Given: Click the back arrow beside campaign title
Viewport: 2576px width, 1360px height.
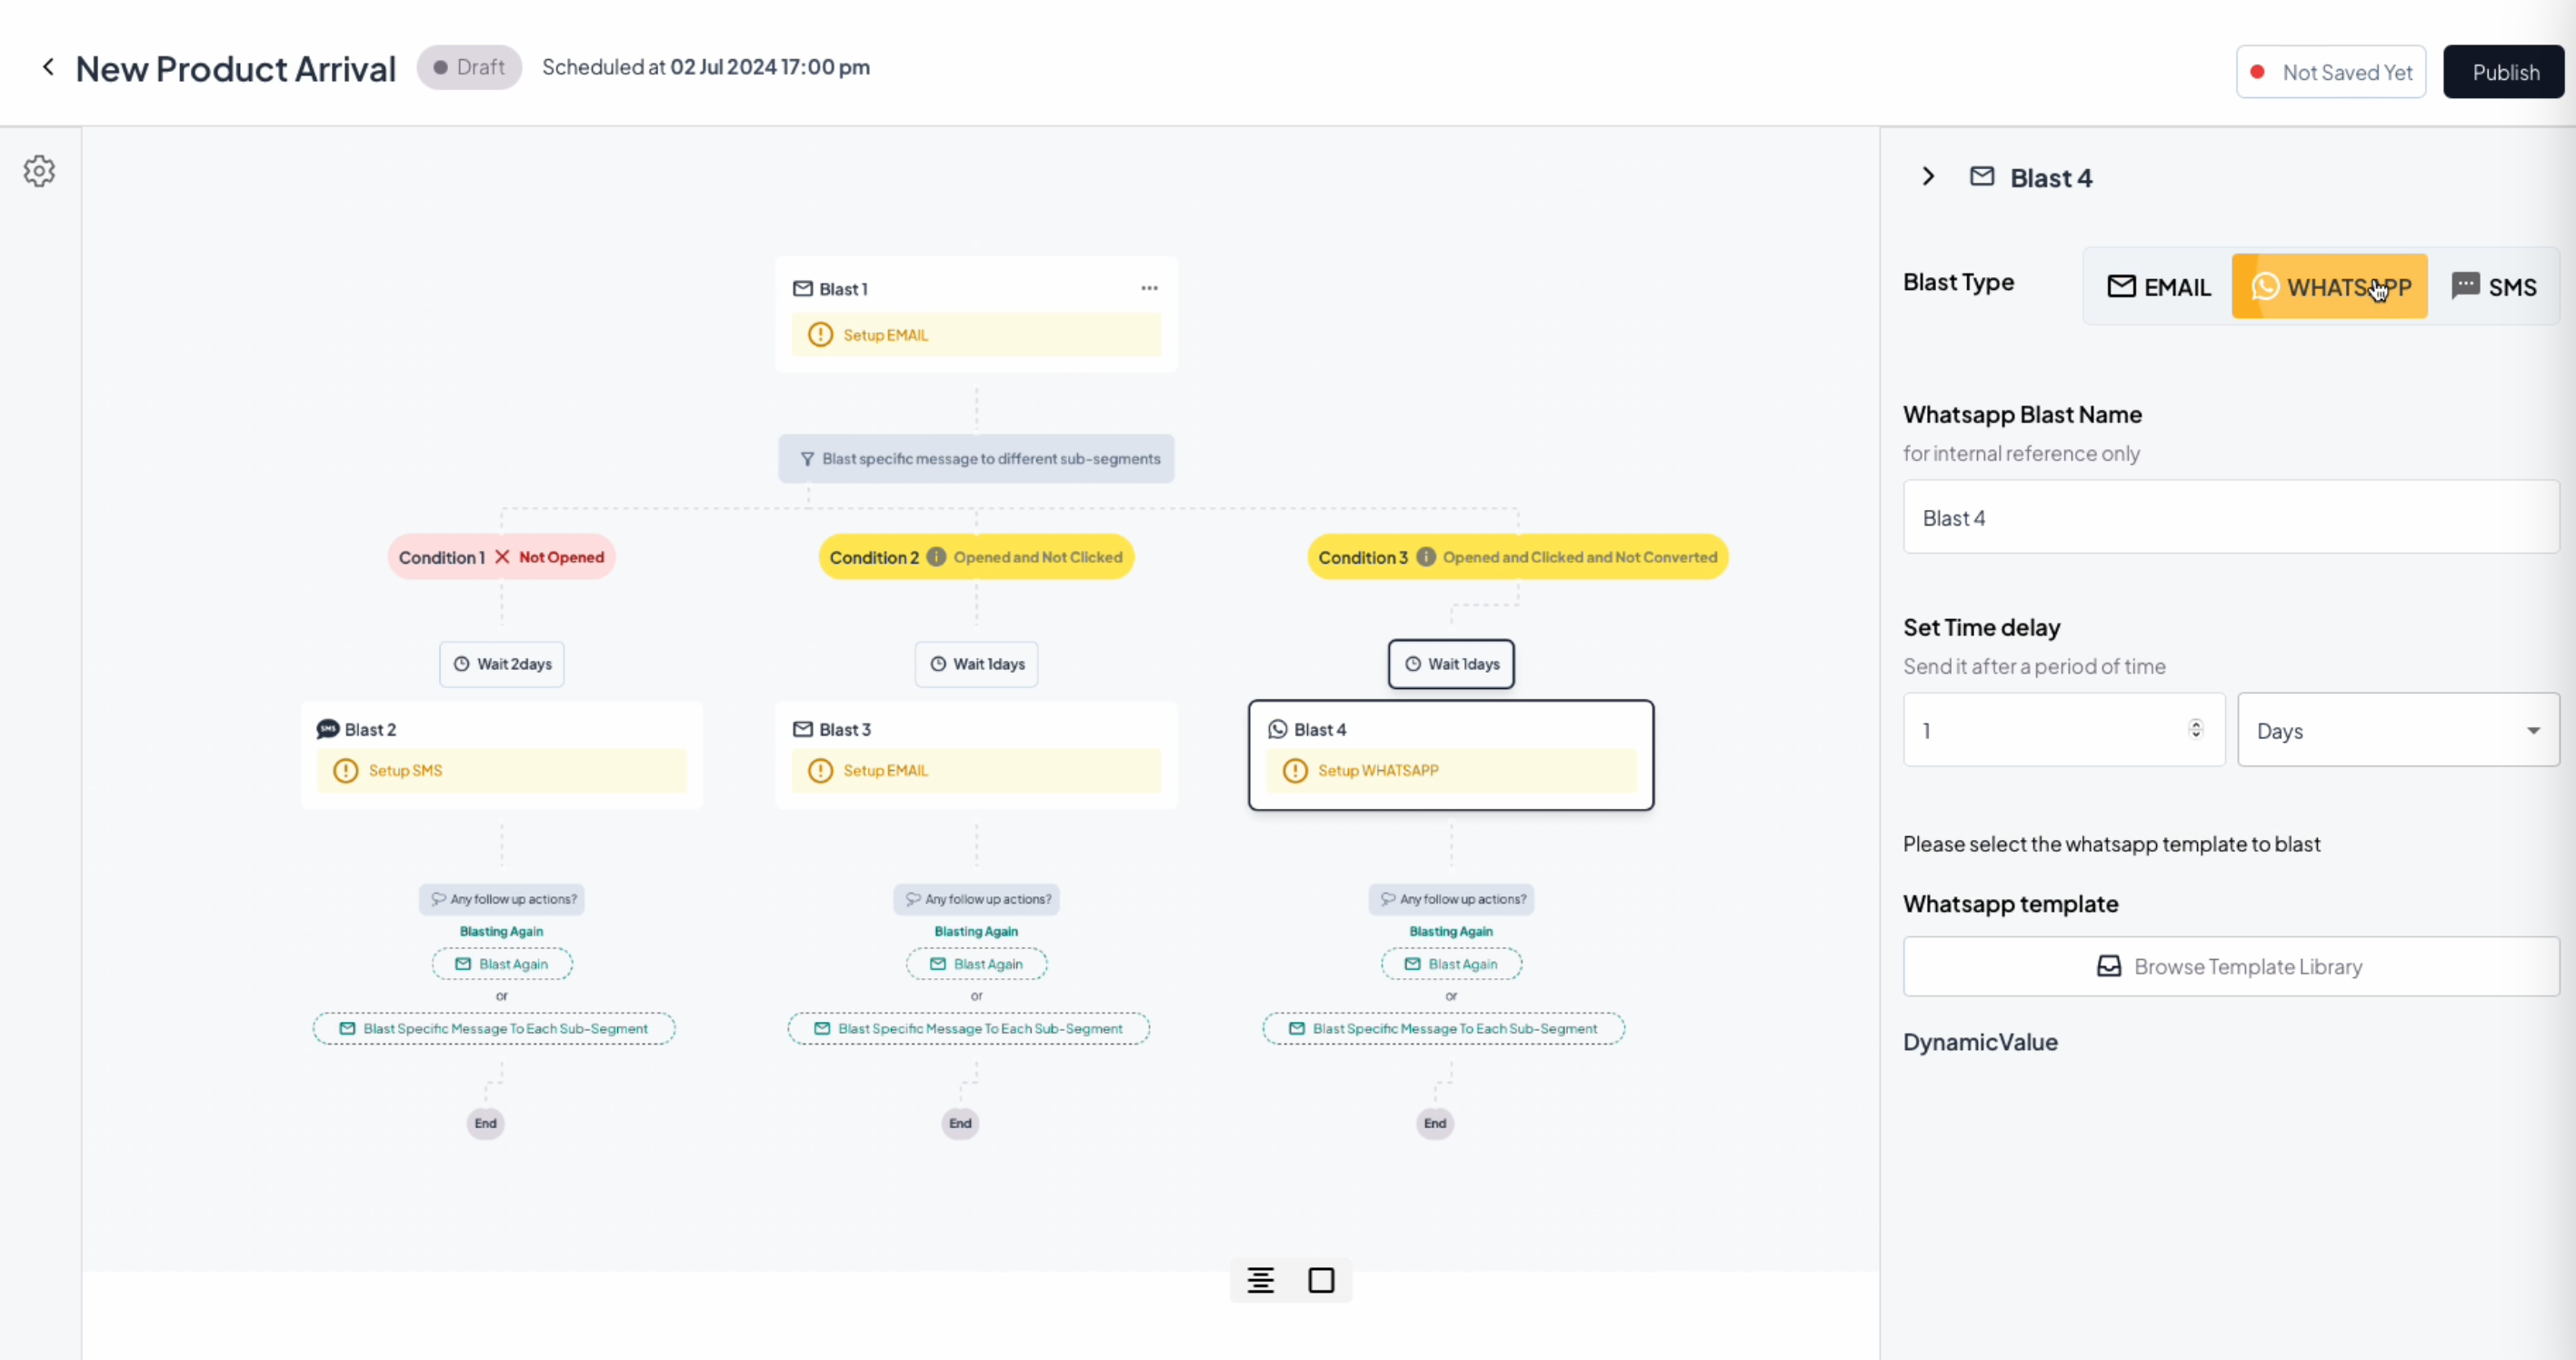Looking at the screenshot, I should click(48, 67).
